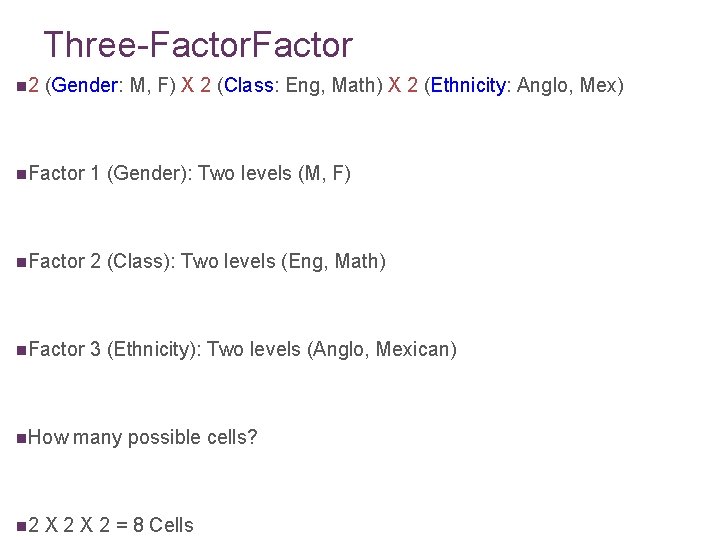Click the bullet marker beside "Factor 2 (Class)"
This screenshot has height=540, width=720.
point(22,262)
